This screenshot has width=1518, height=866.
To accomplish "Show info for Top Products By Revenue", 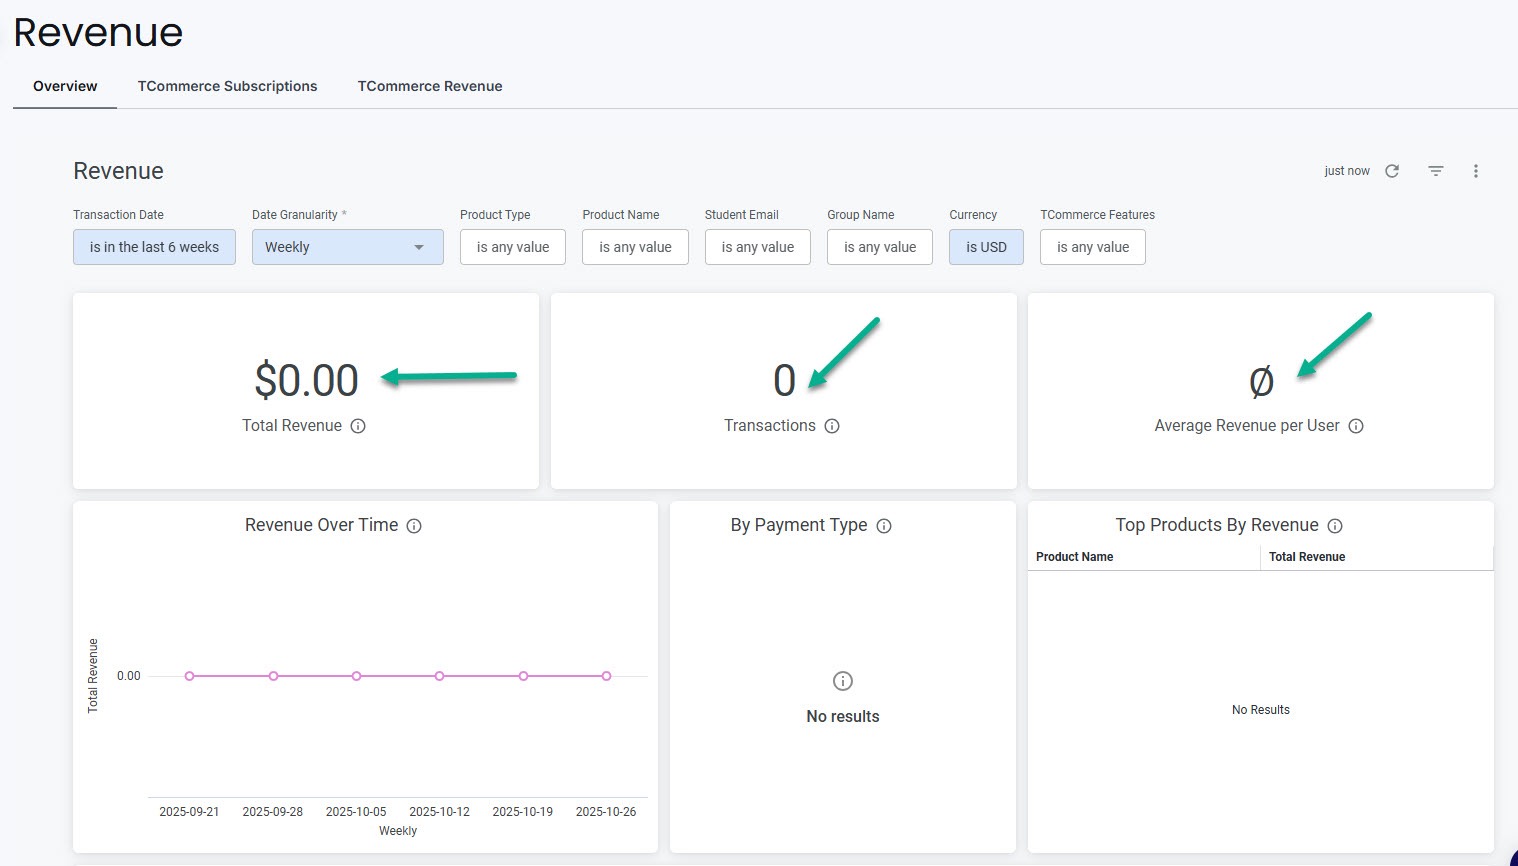I will (1335, 526).
